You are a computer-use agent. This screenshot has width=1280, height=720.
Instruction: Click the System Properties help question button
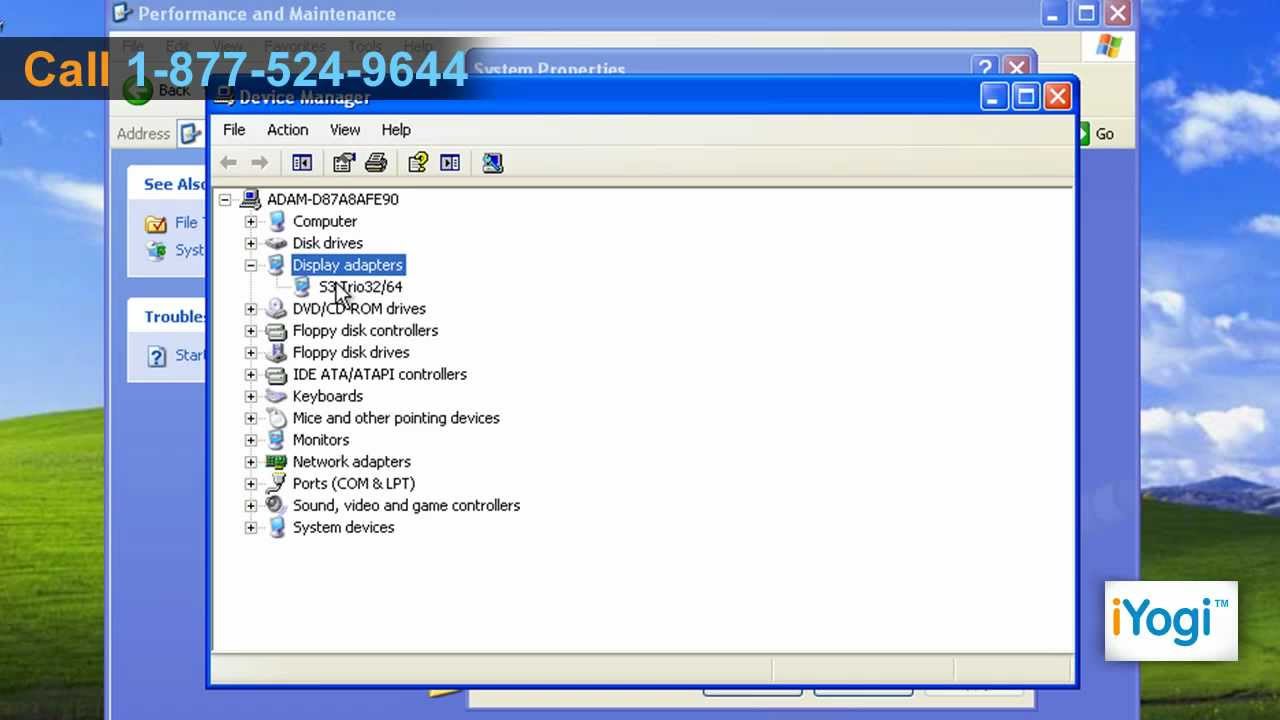(985, 67)
